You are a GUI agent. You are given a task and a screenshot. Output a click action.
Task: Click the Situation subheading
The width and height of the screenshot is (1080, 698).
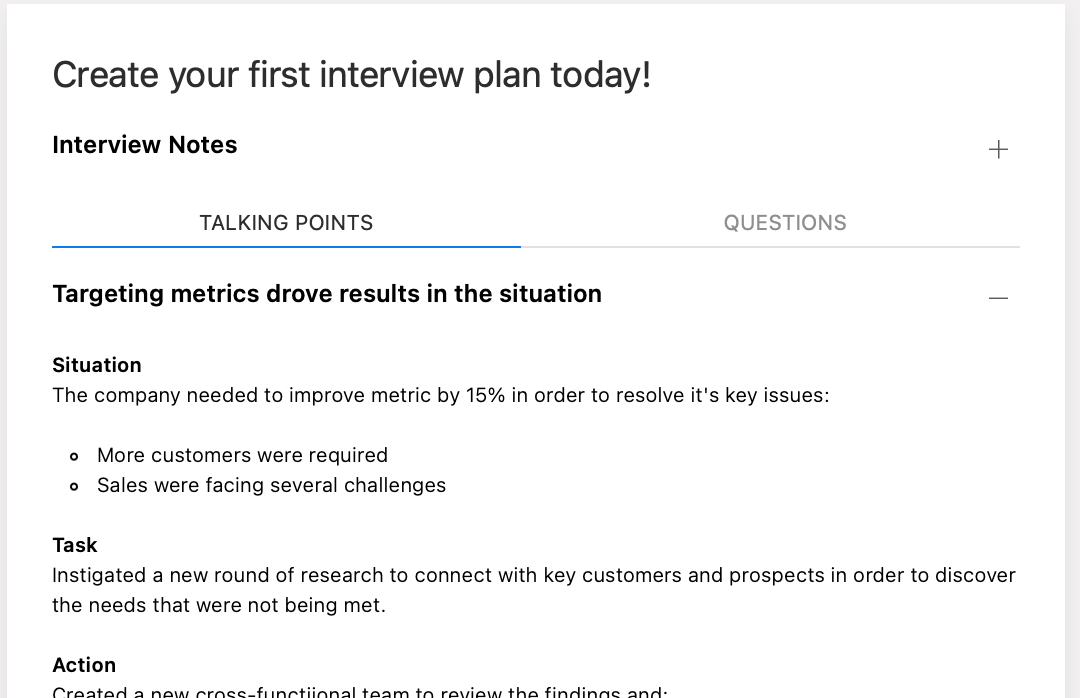(97, 365)
